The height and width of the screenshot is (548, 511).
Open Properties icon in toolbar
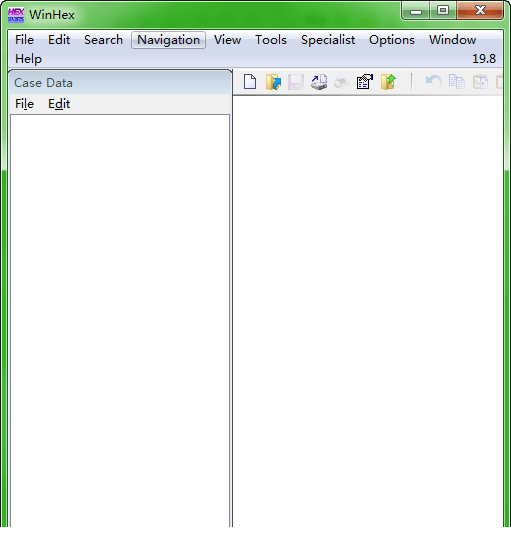365,82
